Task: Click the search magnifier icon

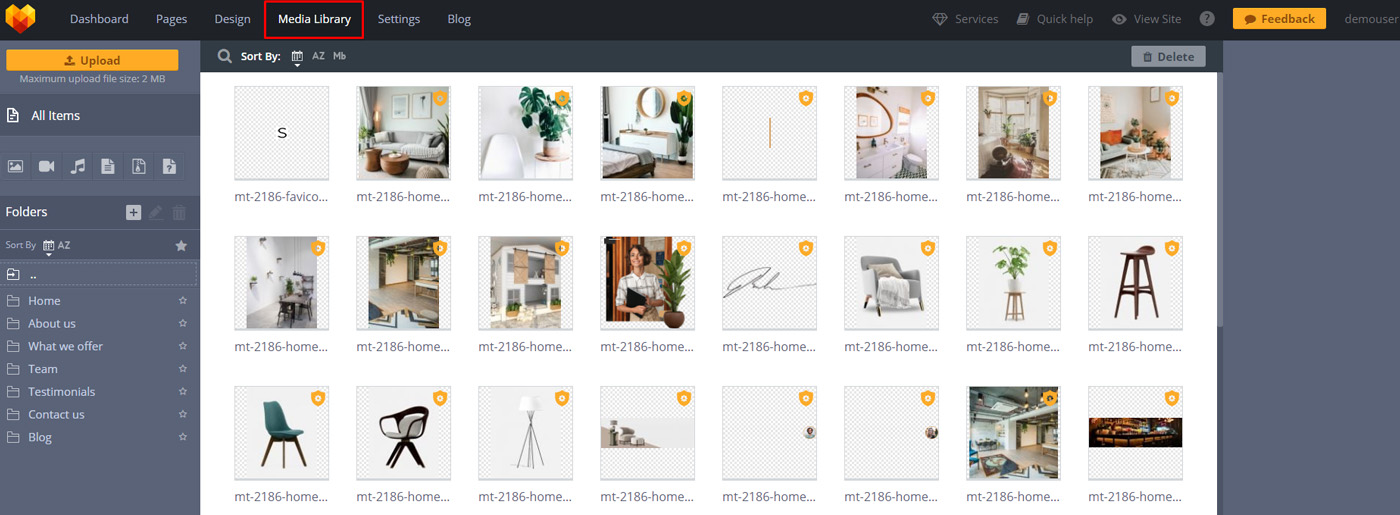Action: point(225,56)
